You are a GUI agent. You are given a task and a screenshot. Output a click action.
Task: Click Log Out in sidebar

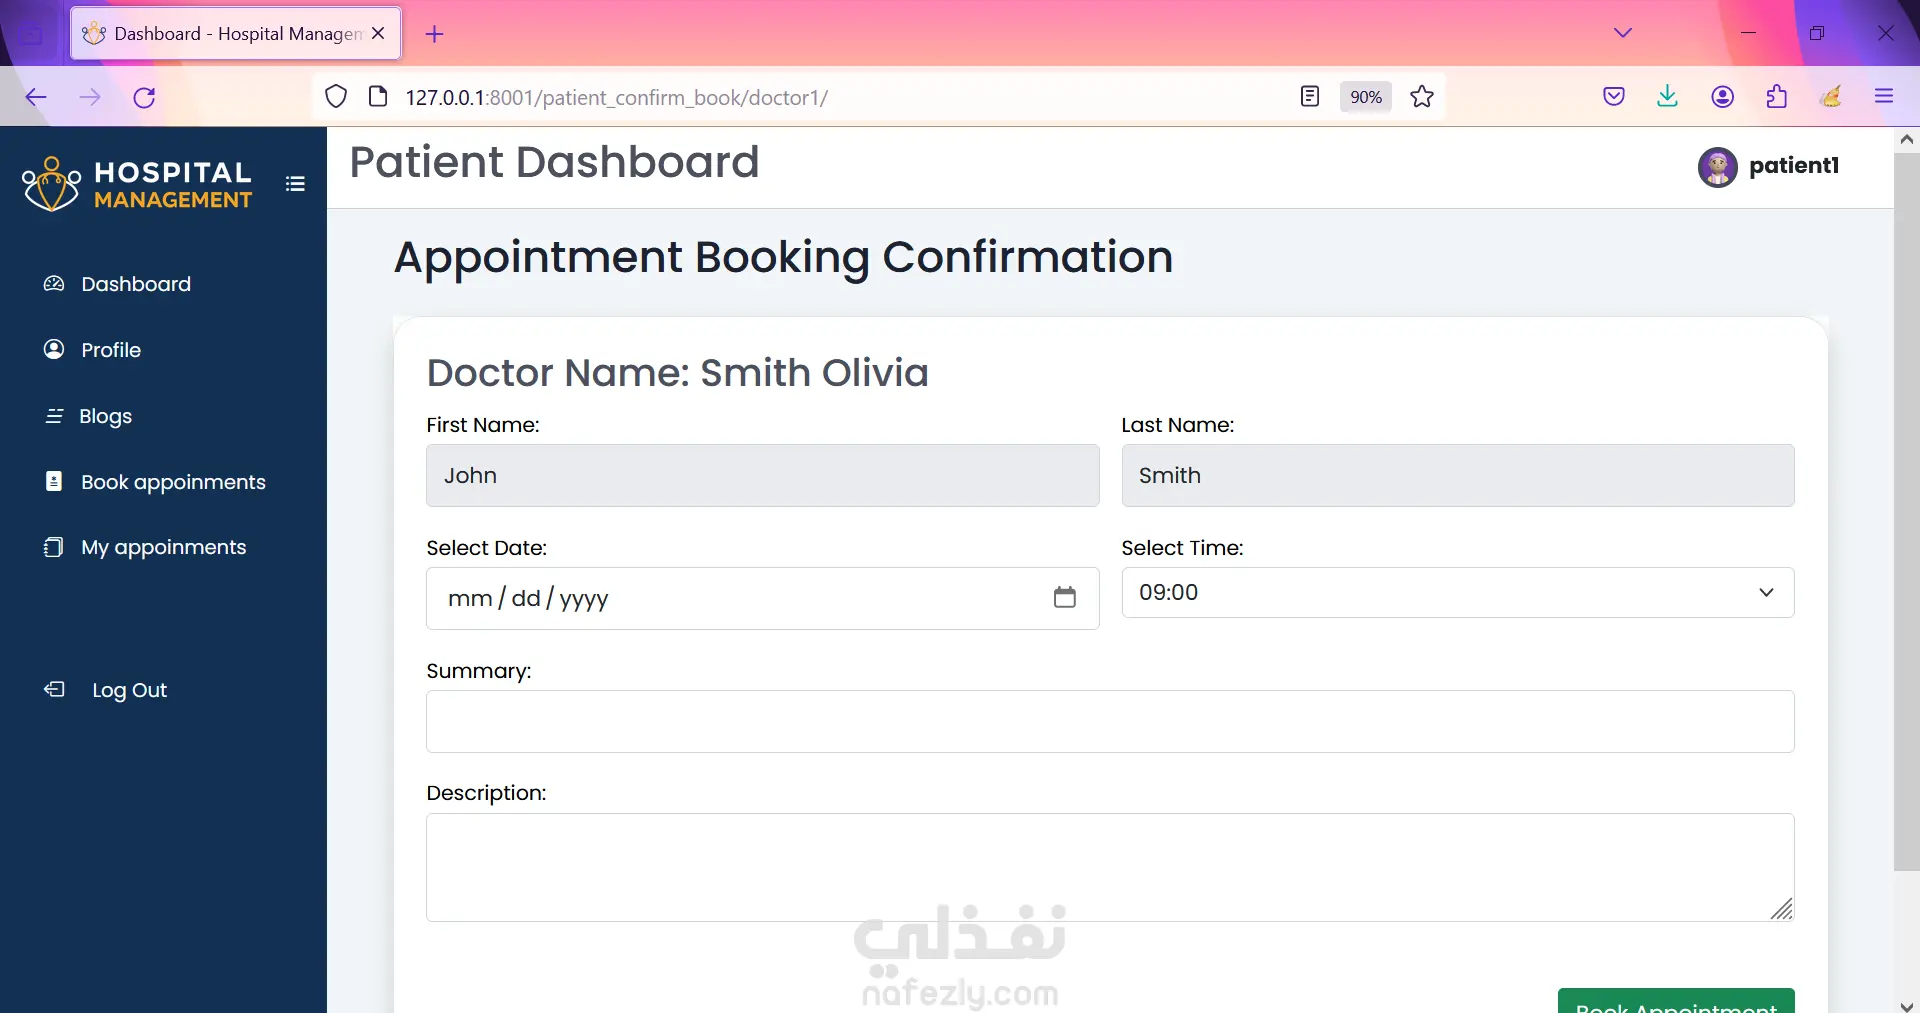click(129, 690)
